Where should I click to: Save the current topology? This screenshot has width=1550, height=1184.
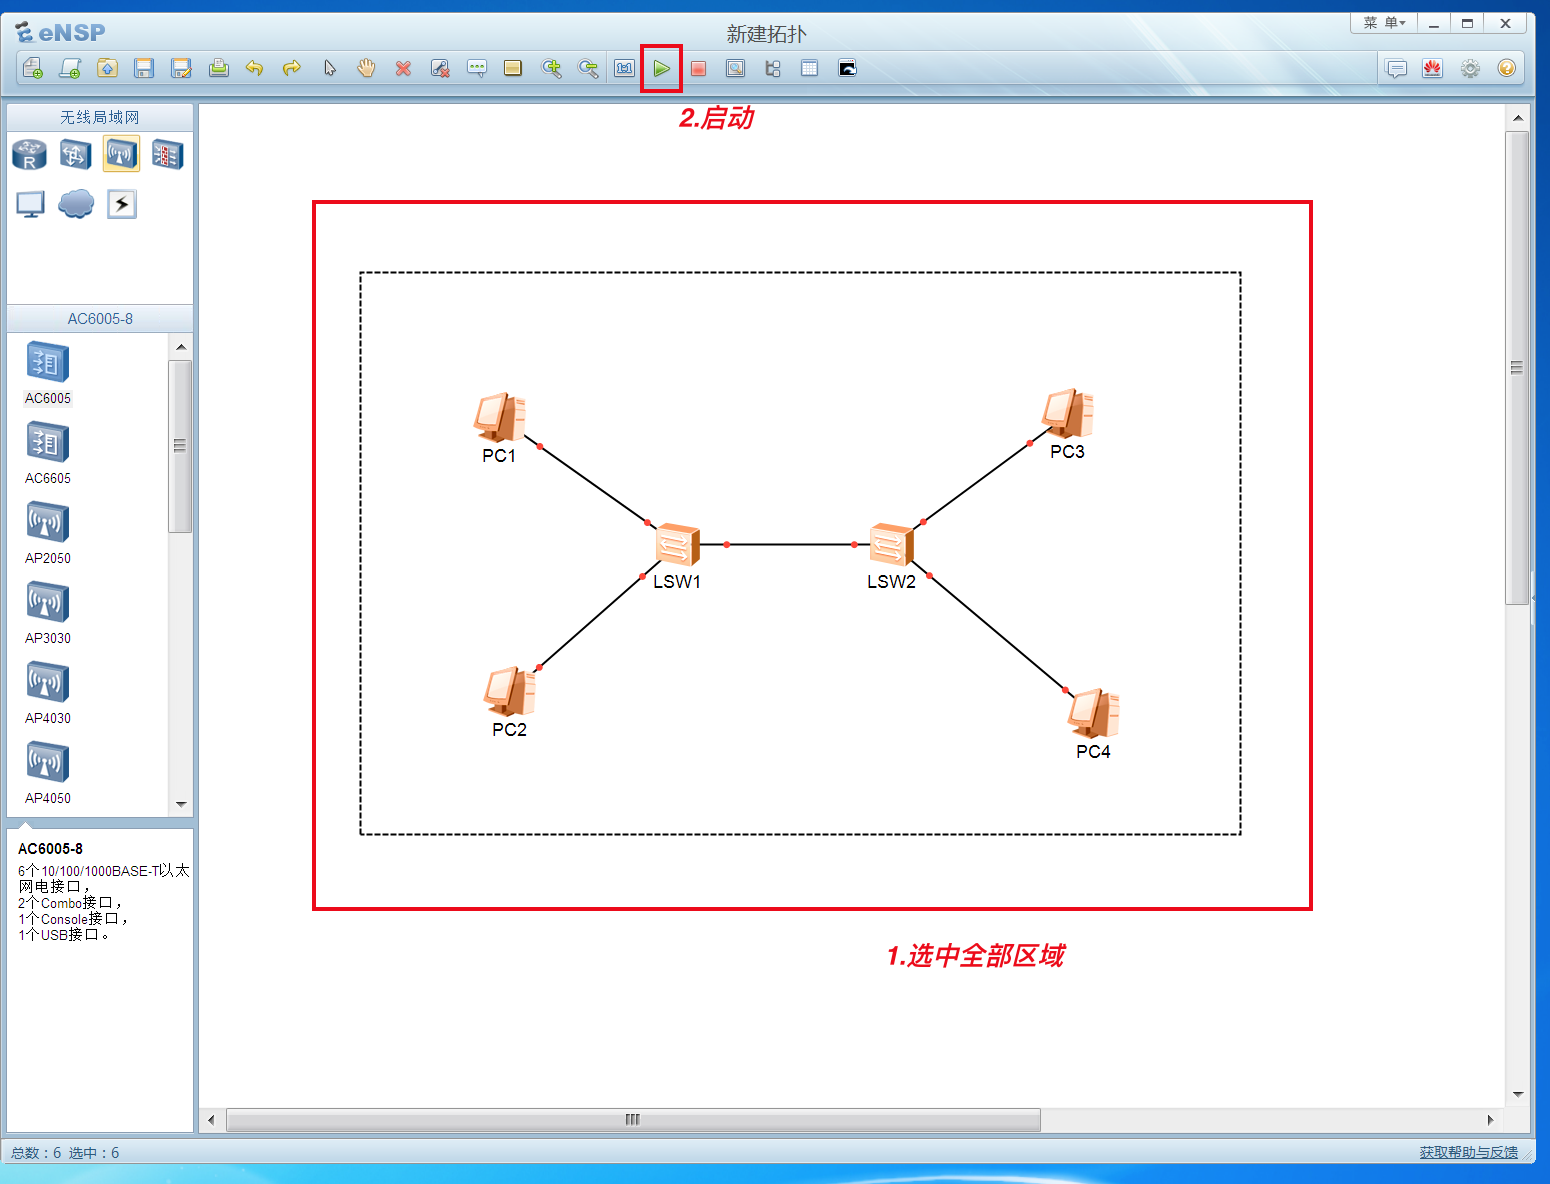click(144, 68)
